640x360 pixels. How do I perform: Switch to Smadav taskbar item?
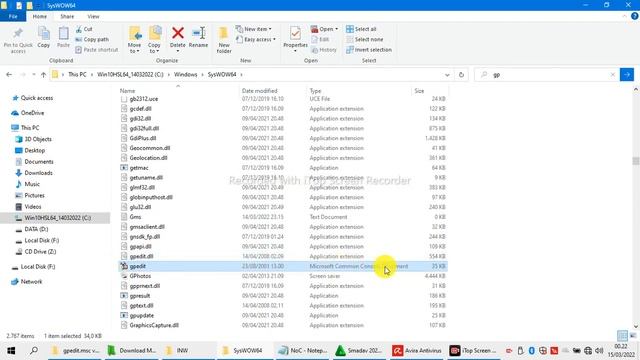click(x=359, y=351)
